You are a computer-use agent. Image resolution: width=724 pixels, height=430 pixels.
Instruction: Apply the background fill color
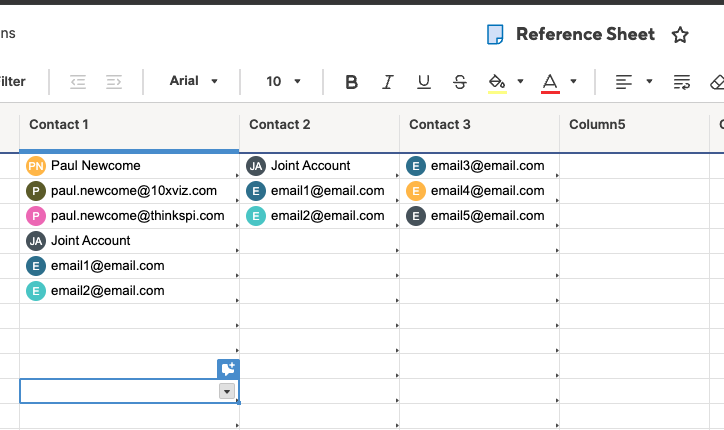[x=497, y=83]
